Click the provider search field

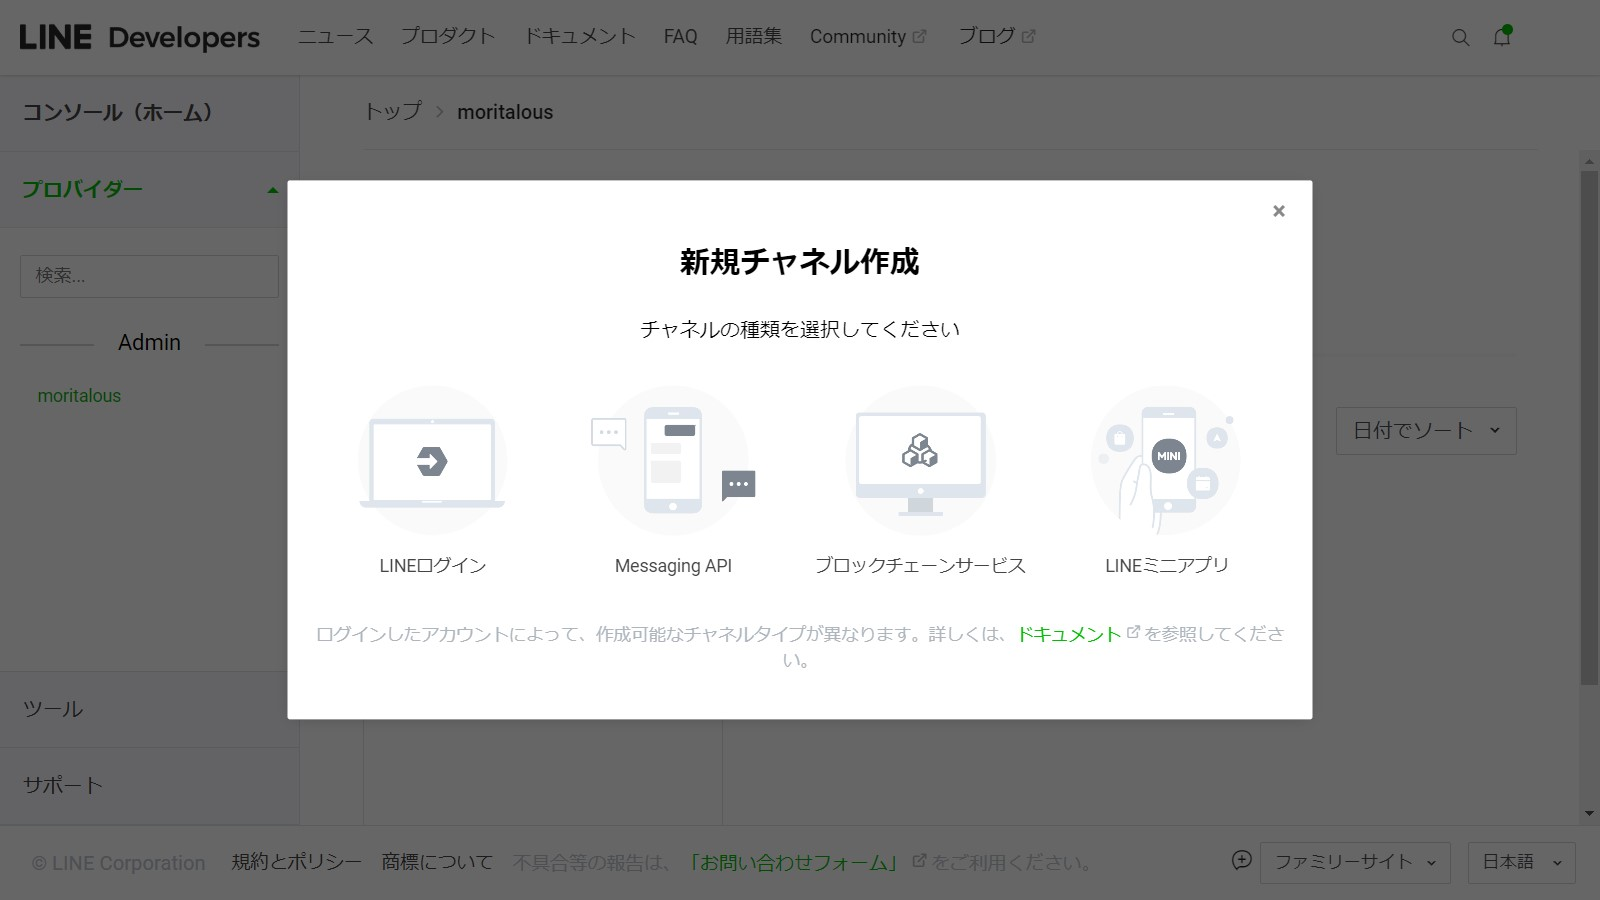[x=149, y=276]
